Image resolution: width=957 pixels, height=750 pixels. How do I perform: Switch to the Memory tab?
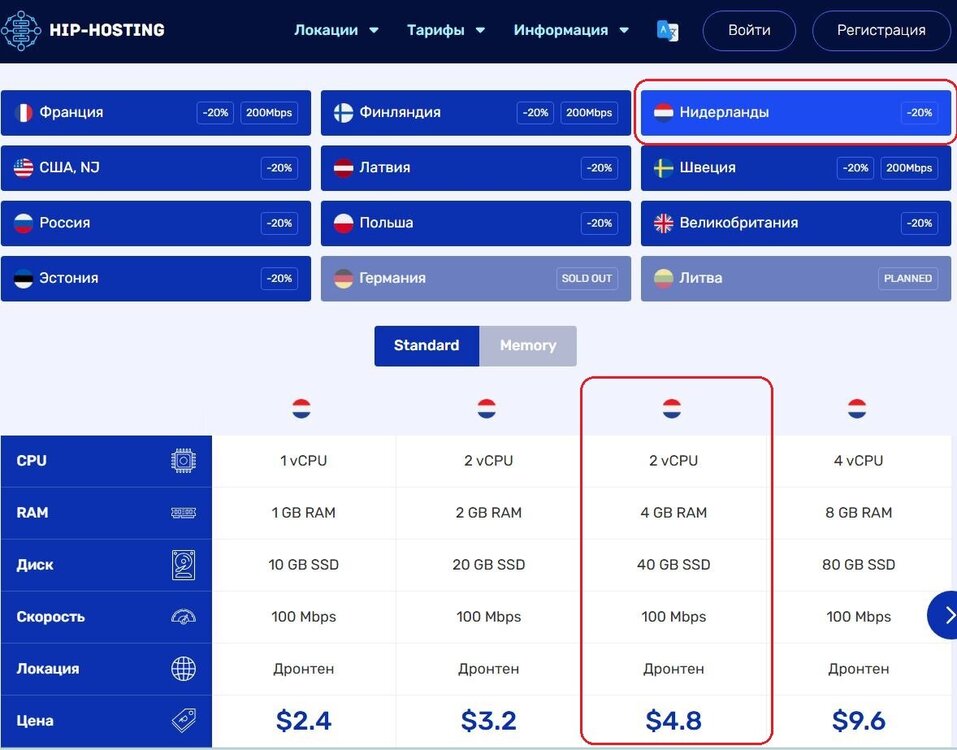coord(528,346)
